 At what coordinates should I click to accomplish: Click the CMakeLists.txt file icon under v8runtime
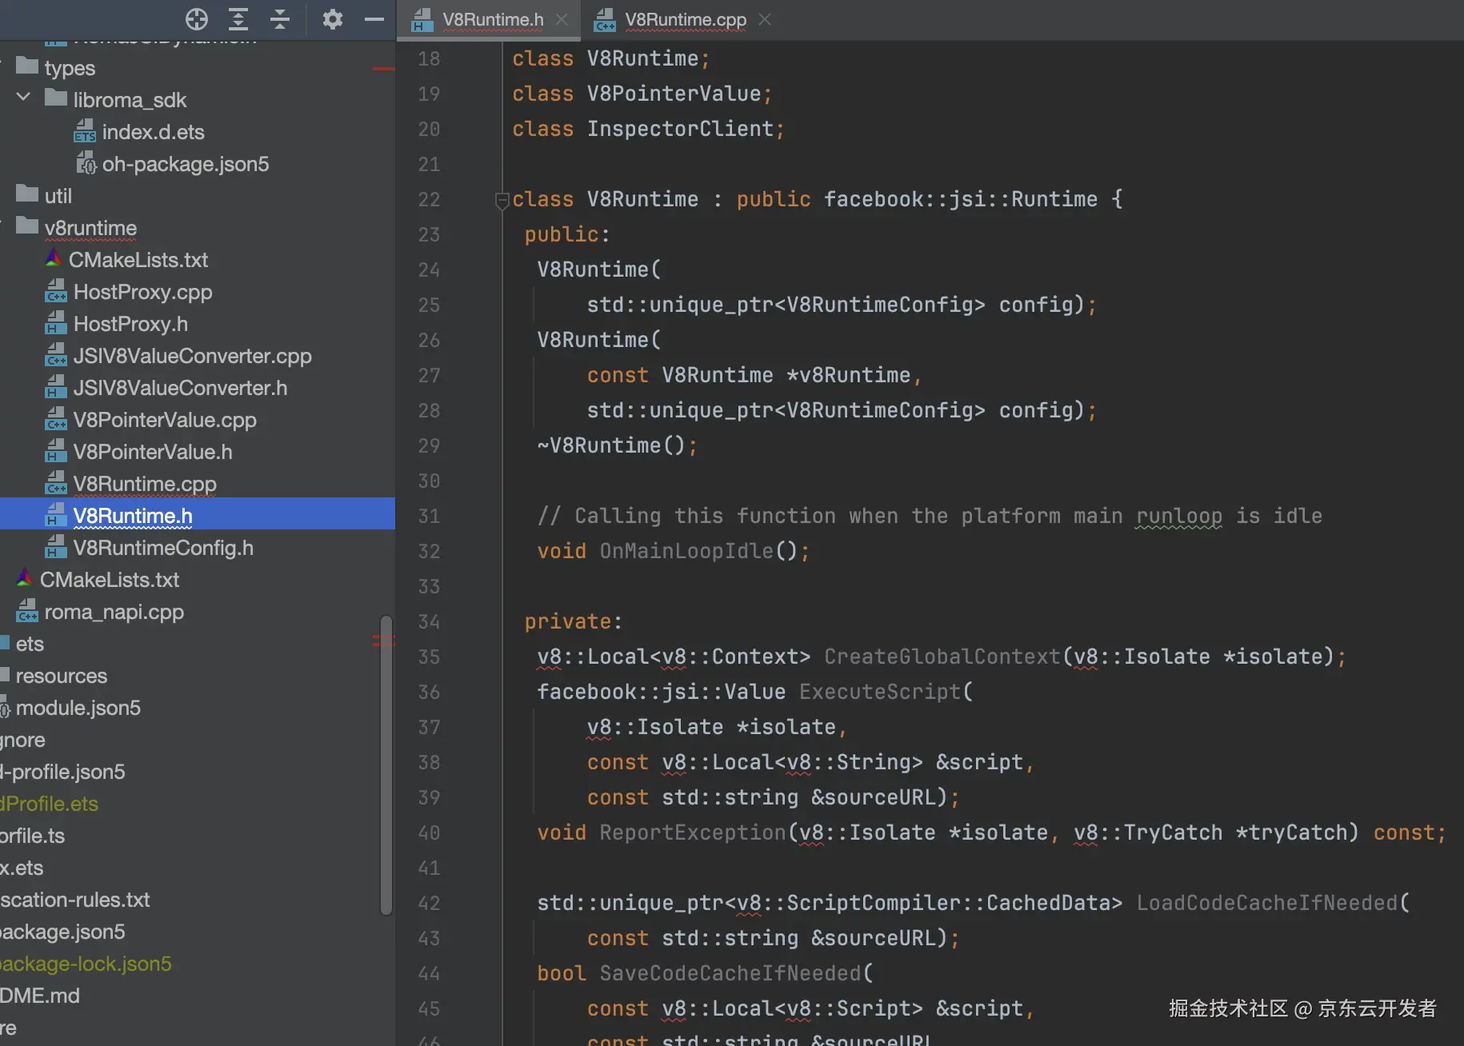click(53, 260)
